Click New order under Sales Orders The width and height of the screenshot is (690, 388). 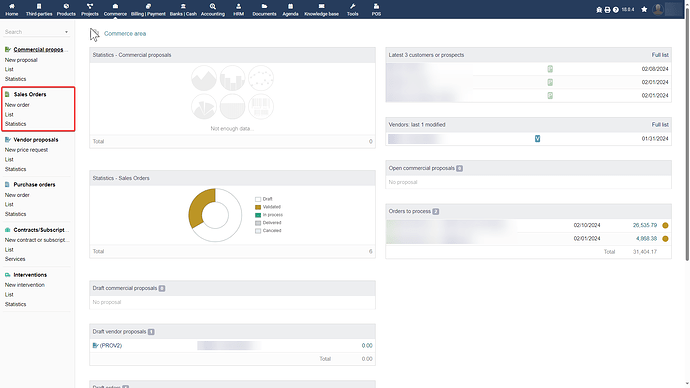click(x=17, y=105)
